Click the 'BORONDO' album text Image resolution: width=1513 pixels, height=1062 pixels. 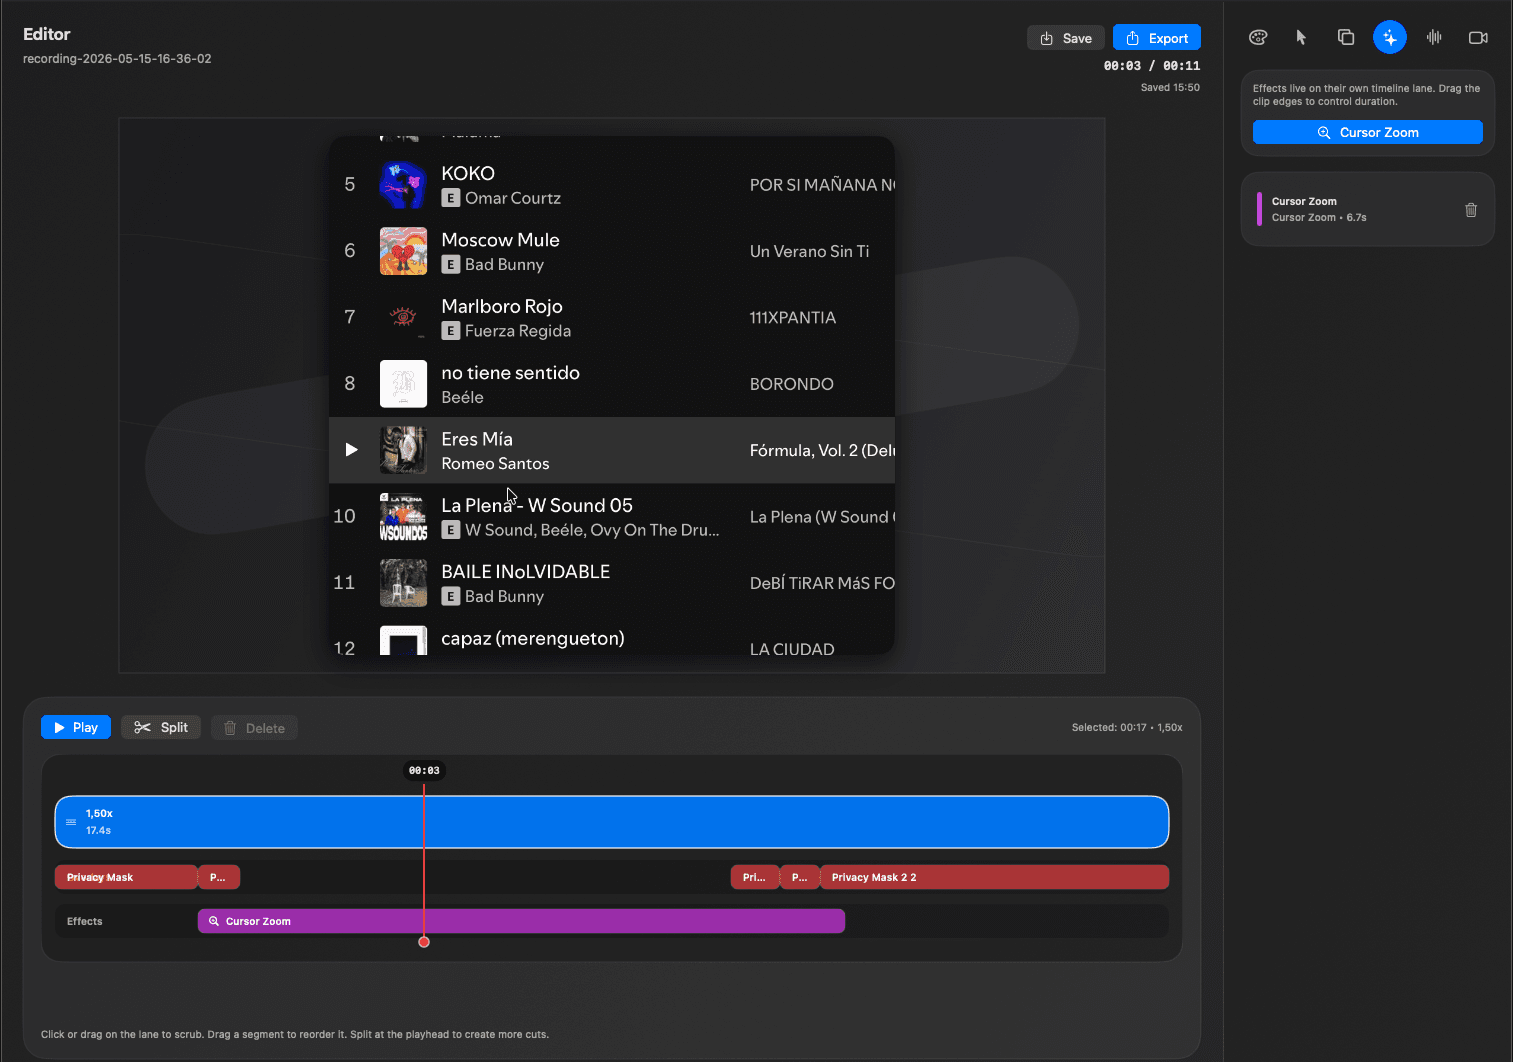[x=791, y=384]
